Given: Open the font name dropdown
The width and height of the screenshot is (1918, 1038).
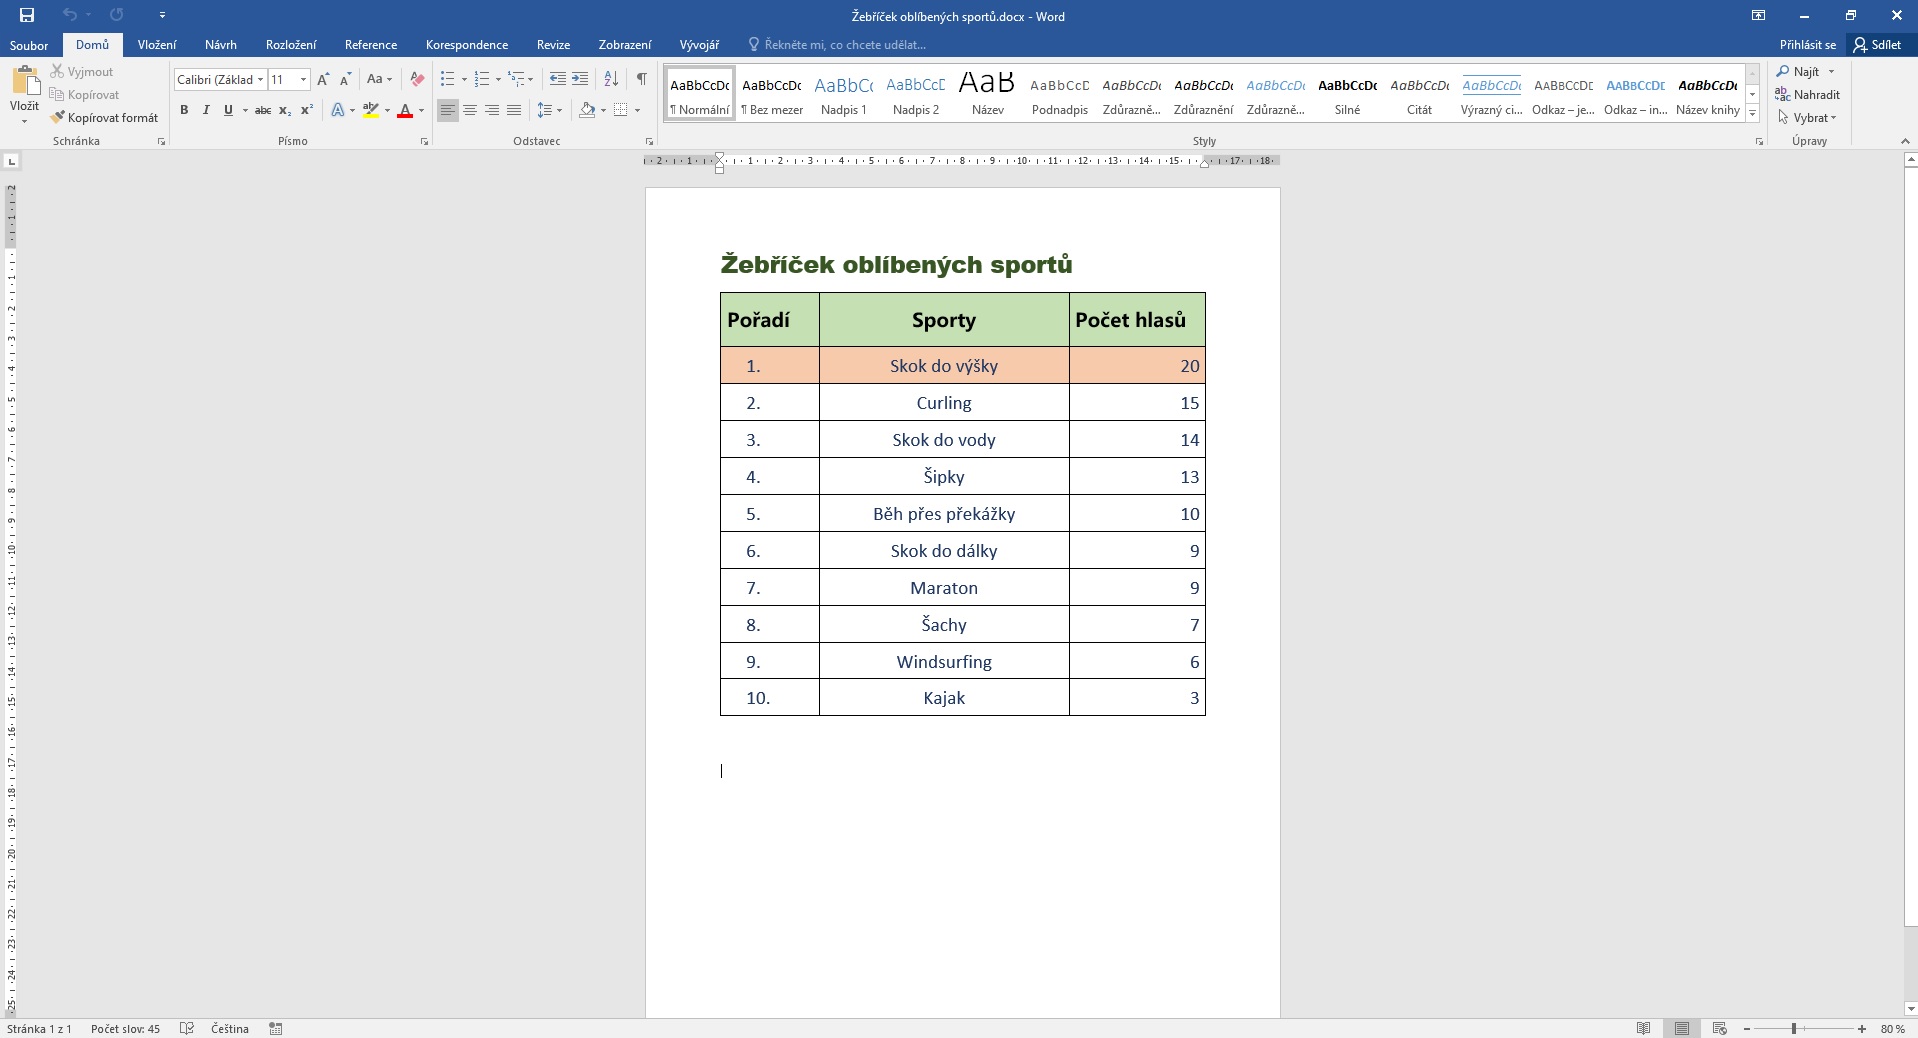Looking at the screenshot, I should [260, 79].
